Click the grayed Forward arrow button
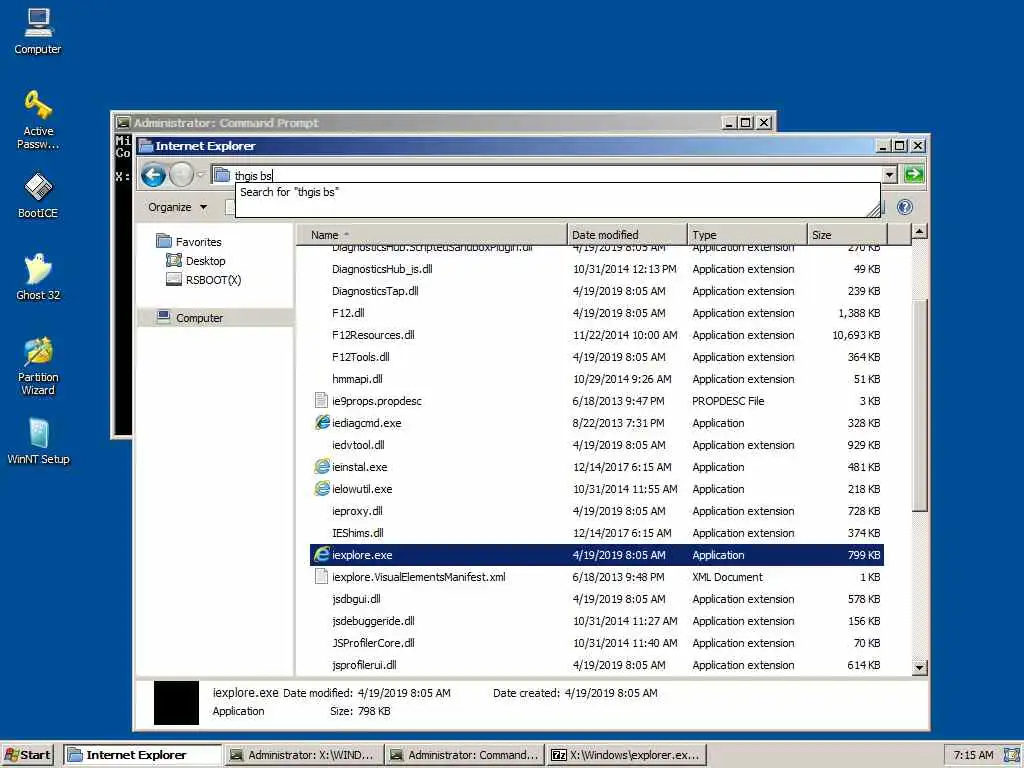This screenshot has height=768, width=1024. 181,175
